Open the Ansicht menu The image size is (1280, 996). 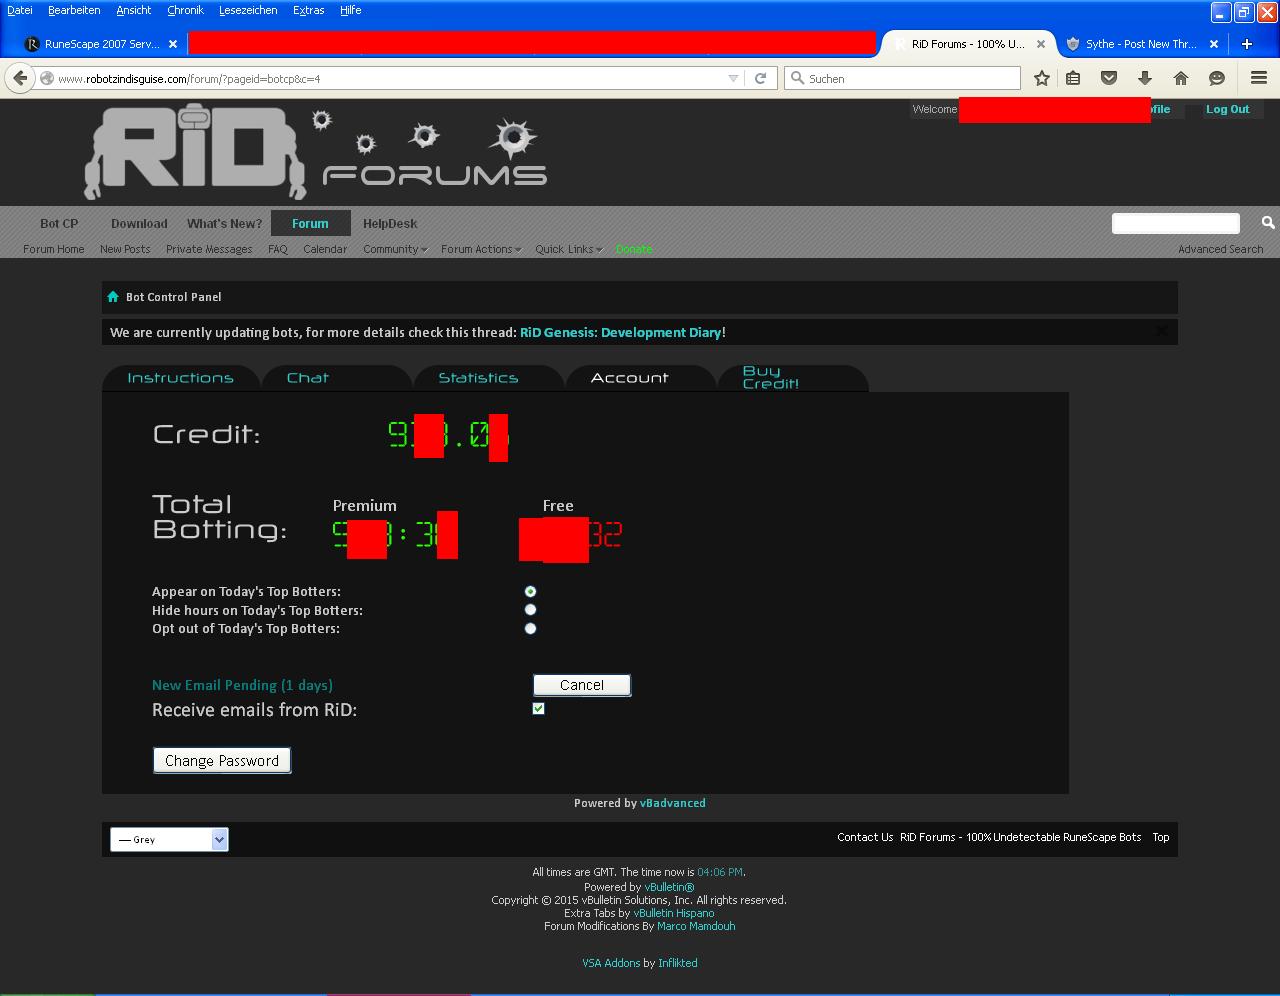[x=133, y=10]
